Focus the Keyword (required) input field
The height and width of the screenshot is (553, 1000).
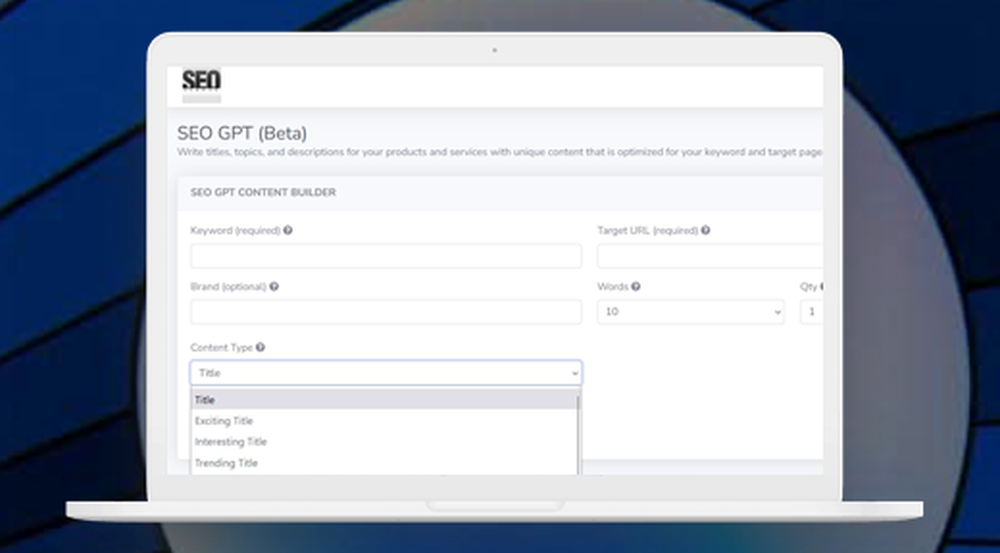pos(386,256)
